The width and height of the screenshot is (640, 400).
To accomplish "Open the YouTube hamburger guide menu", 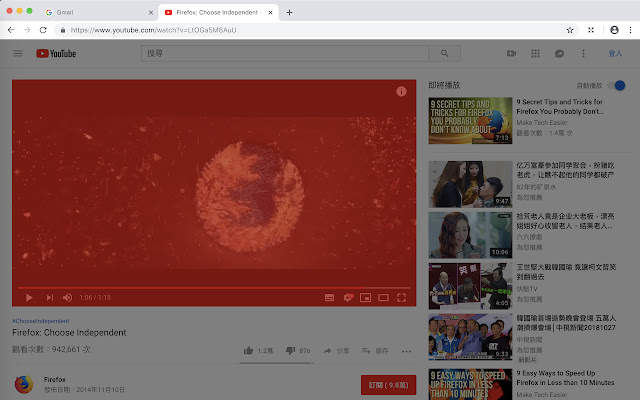I will pyautogui.click(x=18, y=53).
